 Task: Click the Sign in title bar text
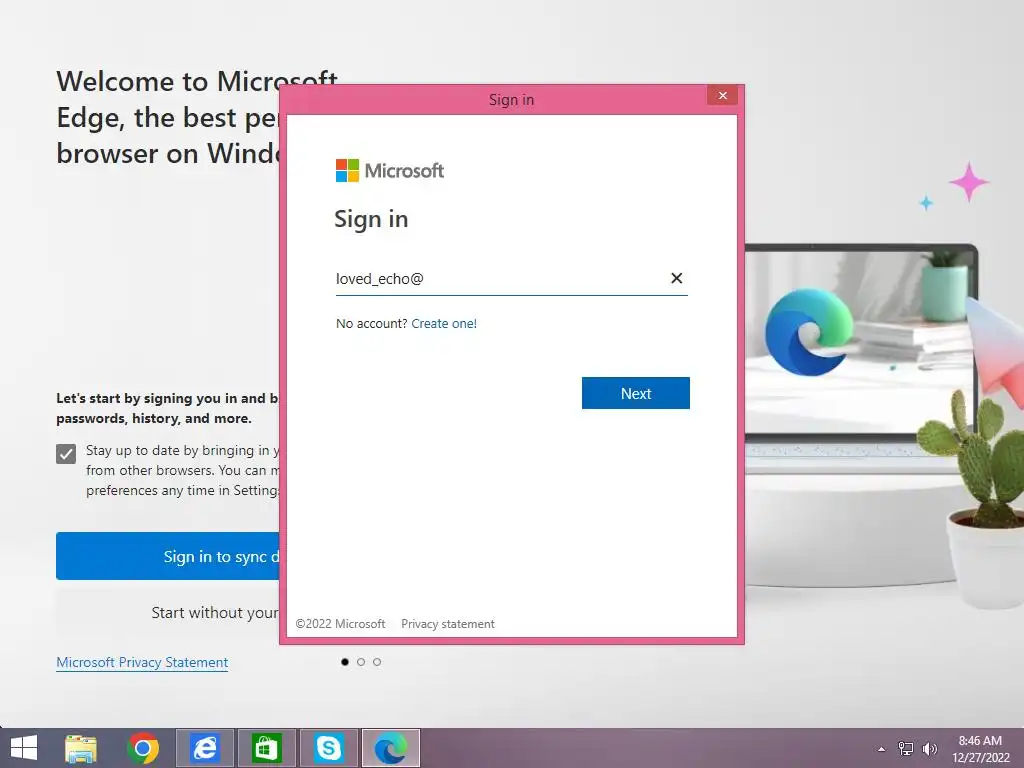tap(511, 100)
